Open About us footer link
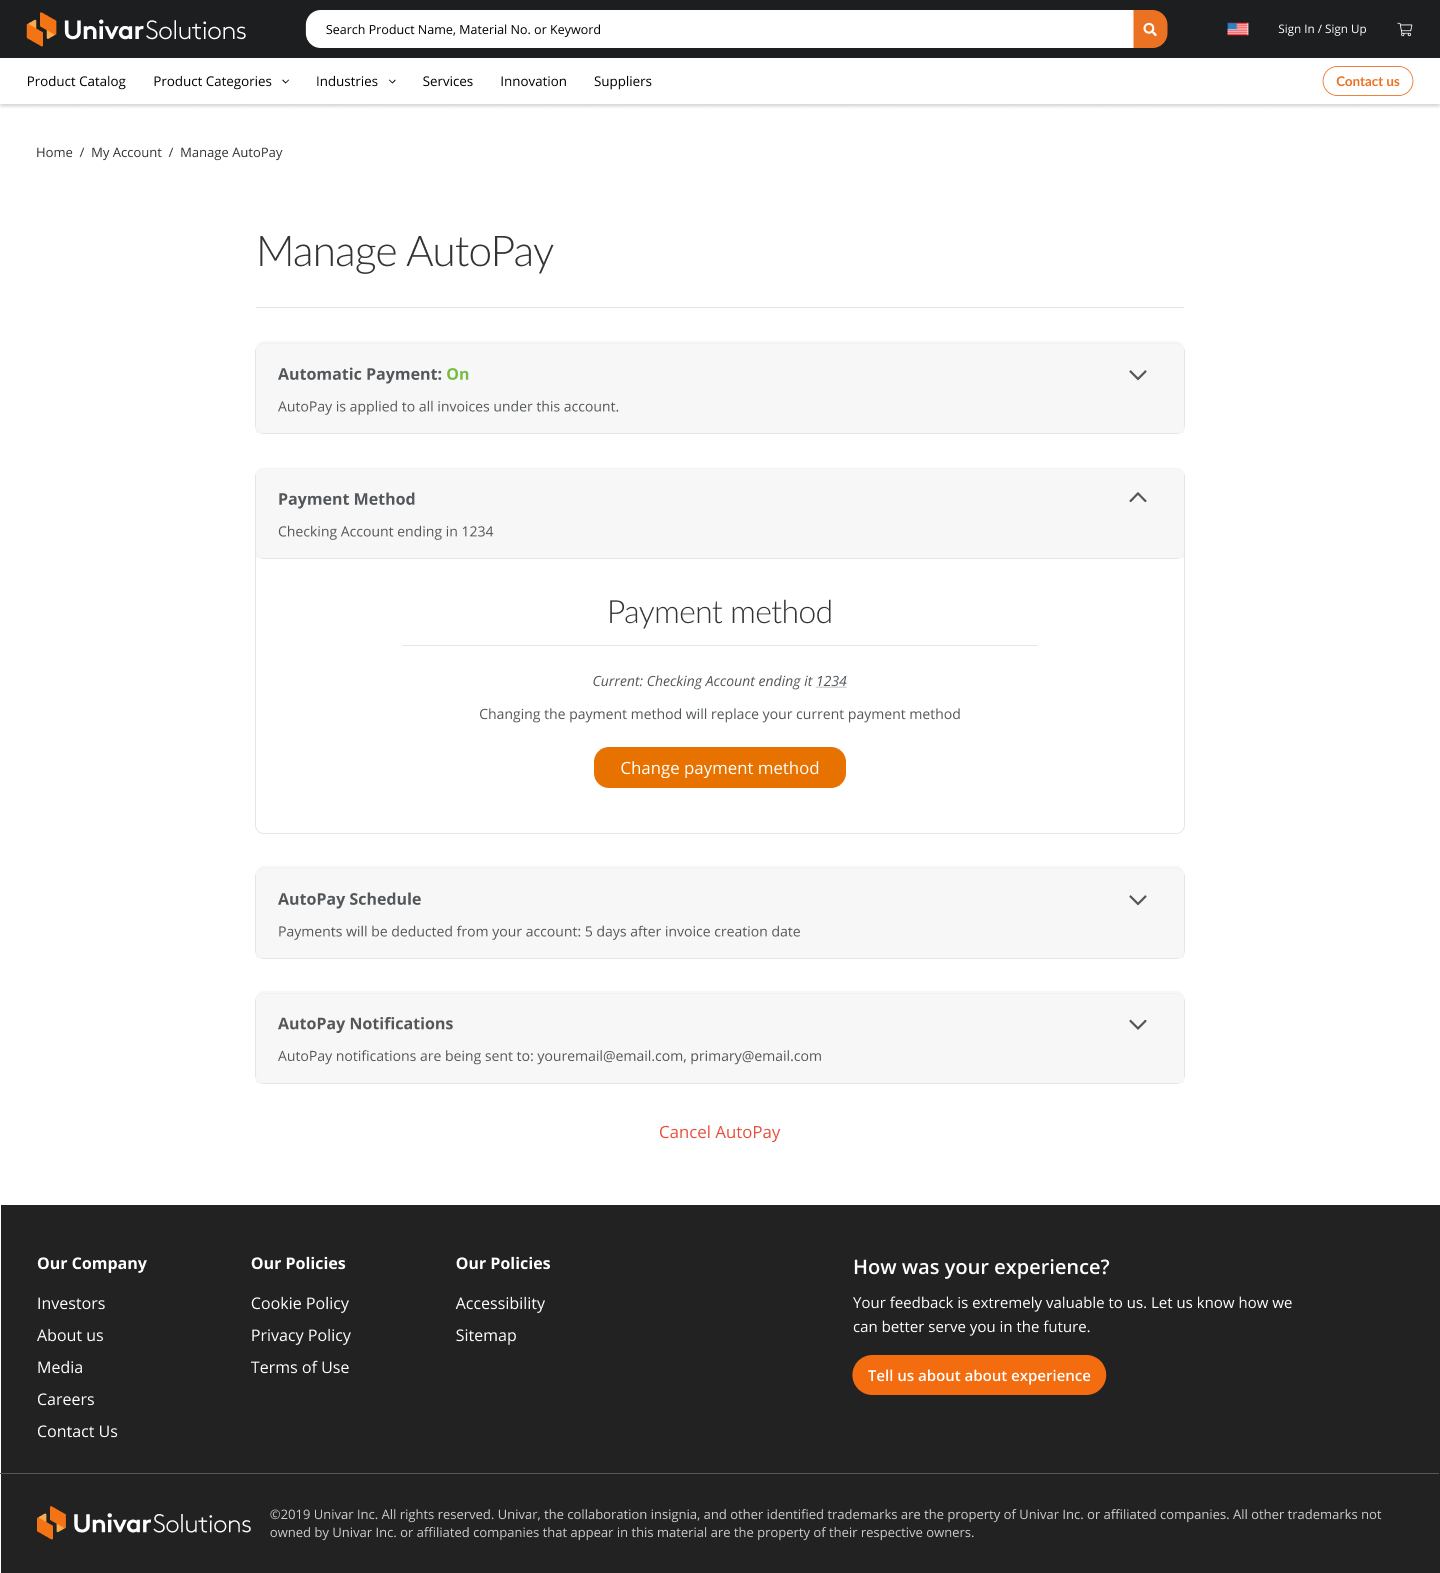Image resolution: width=1440 pixels, height=1573 pixels. click(x=70, y=1335)
